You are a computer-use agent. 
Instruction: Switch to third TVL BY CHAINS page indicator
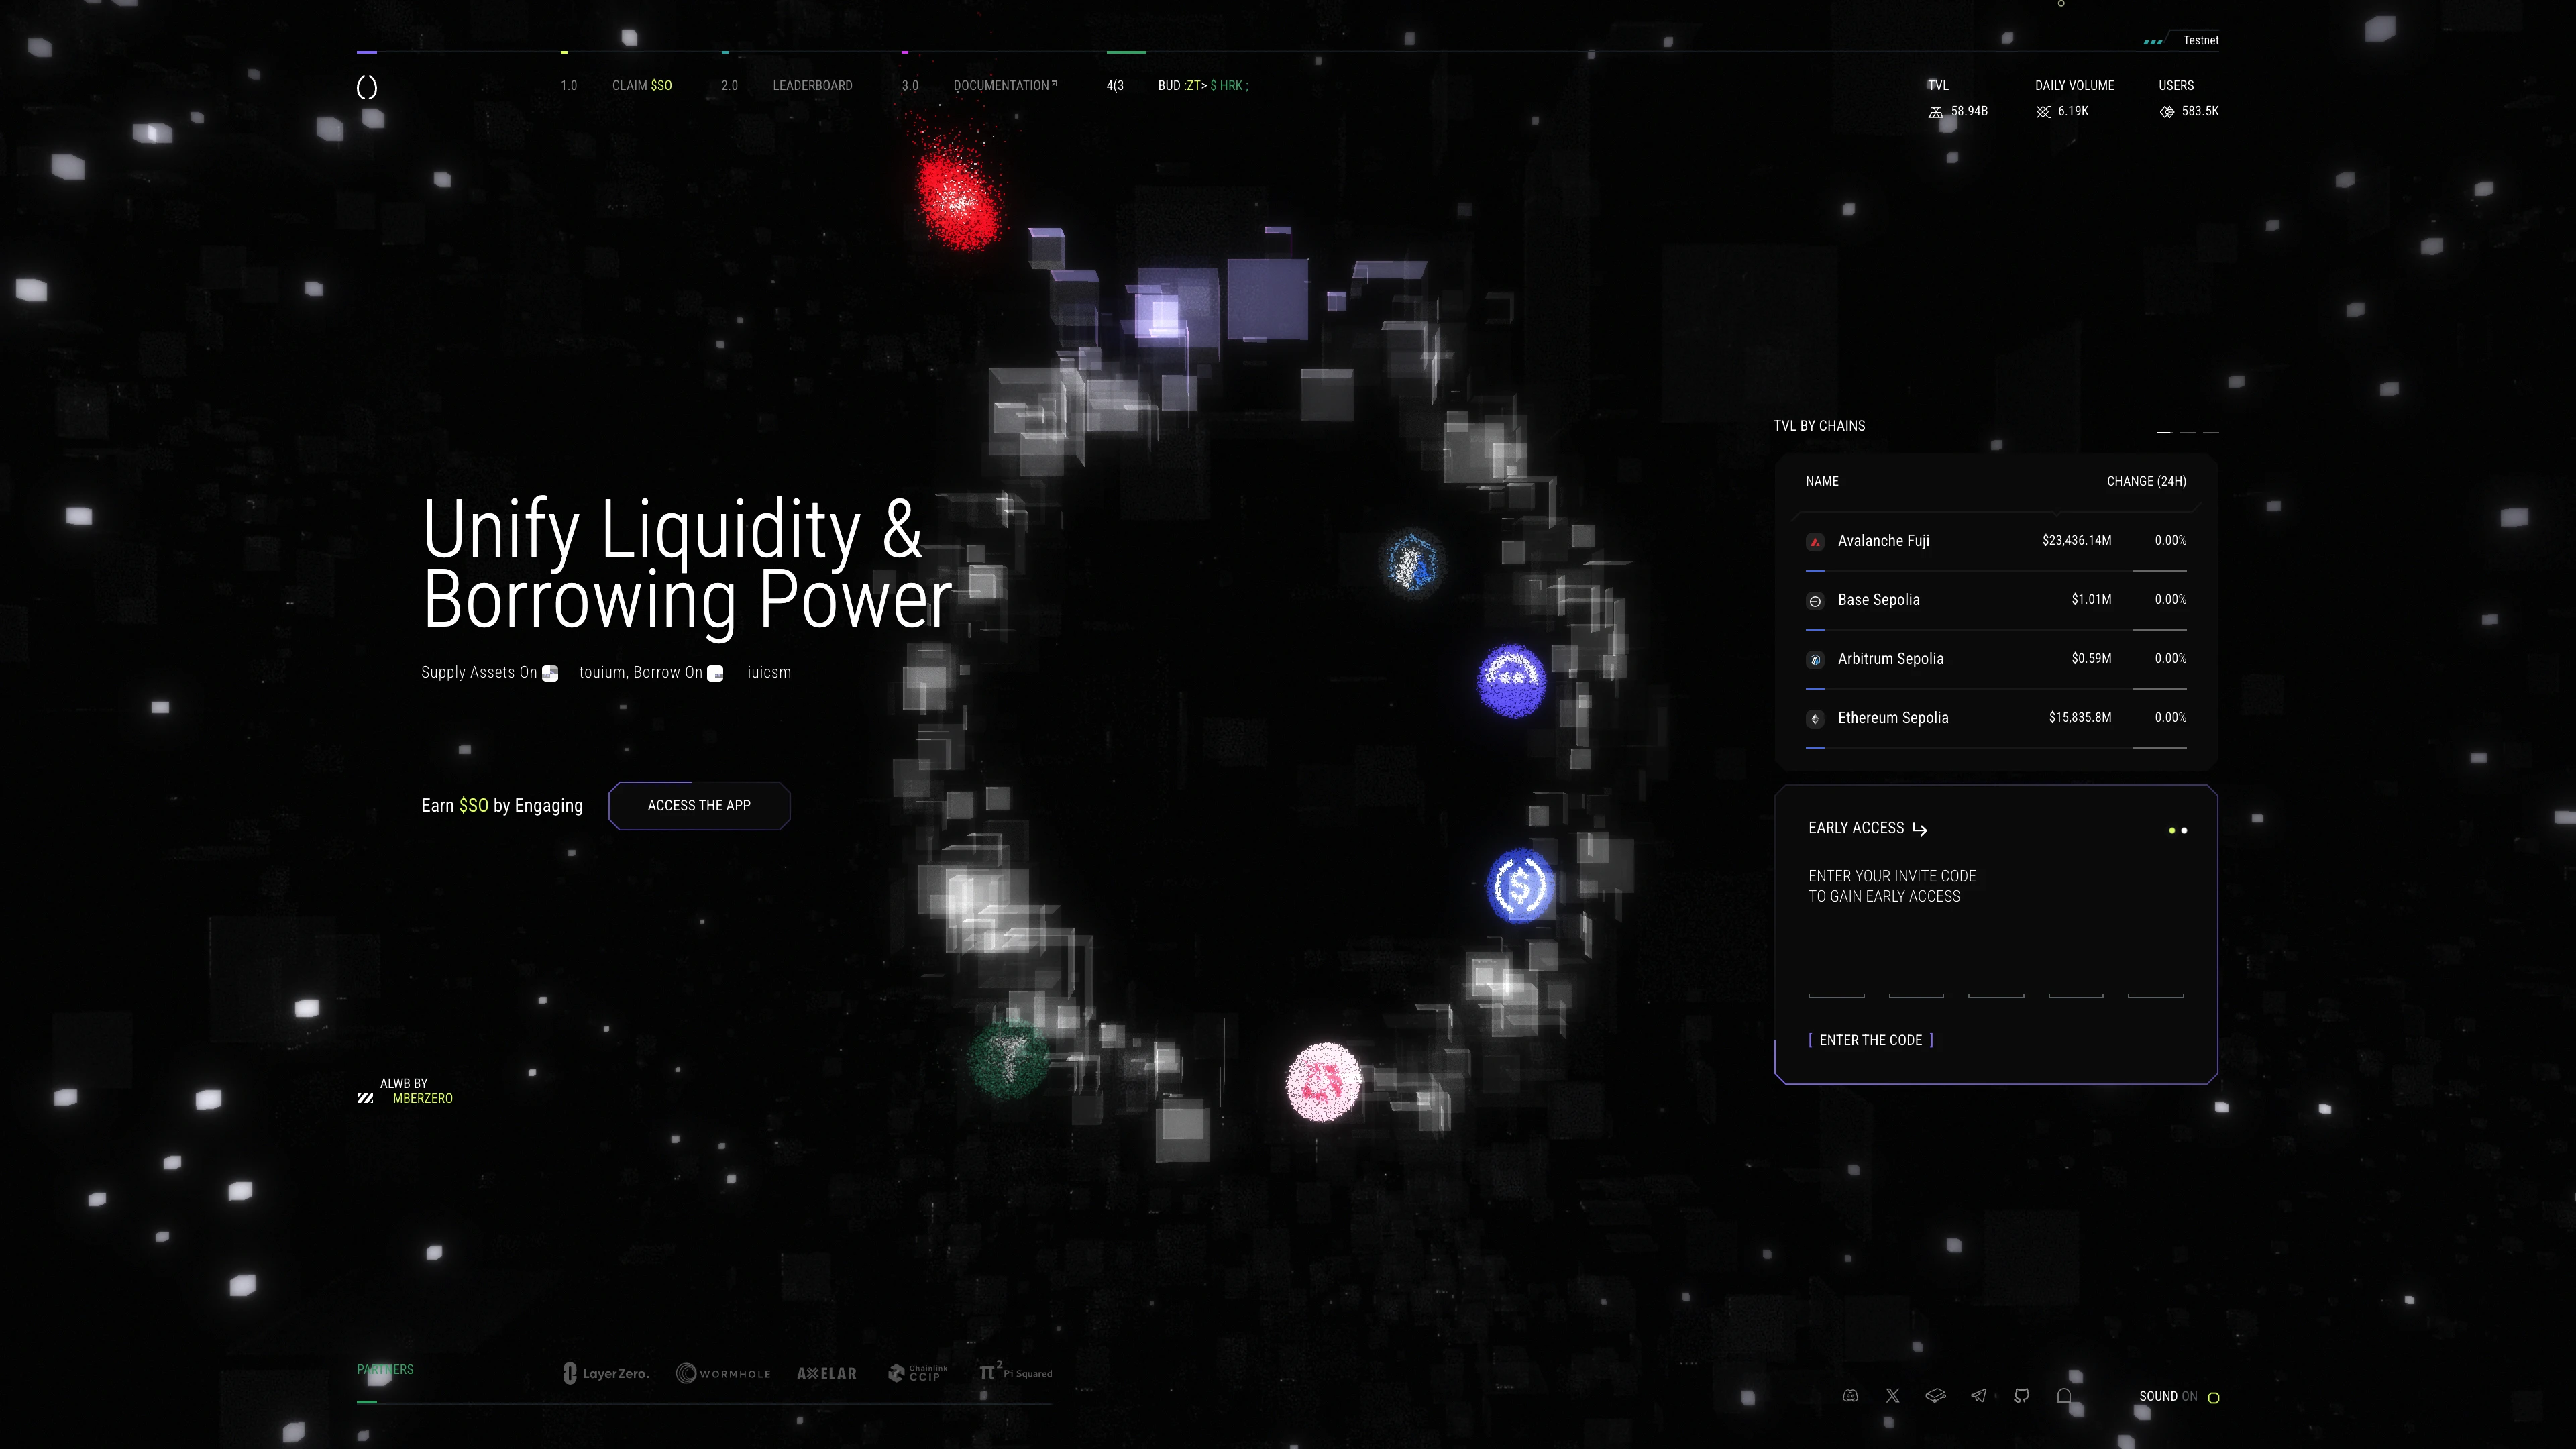click(x=2211, y=432)
